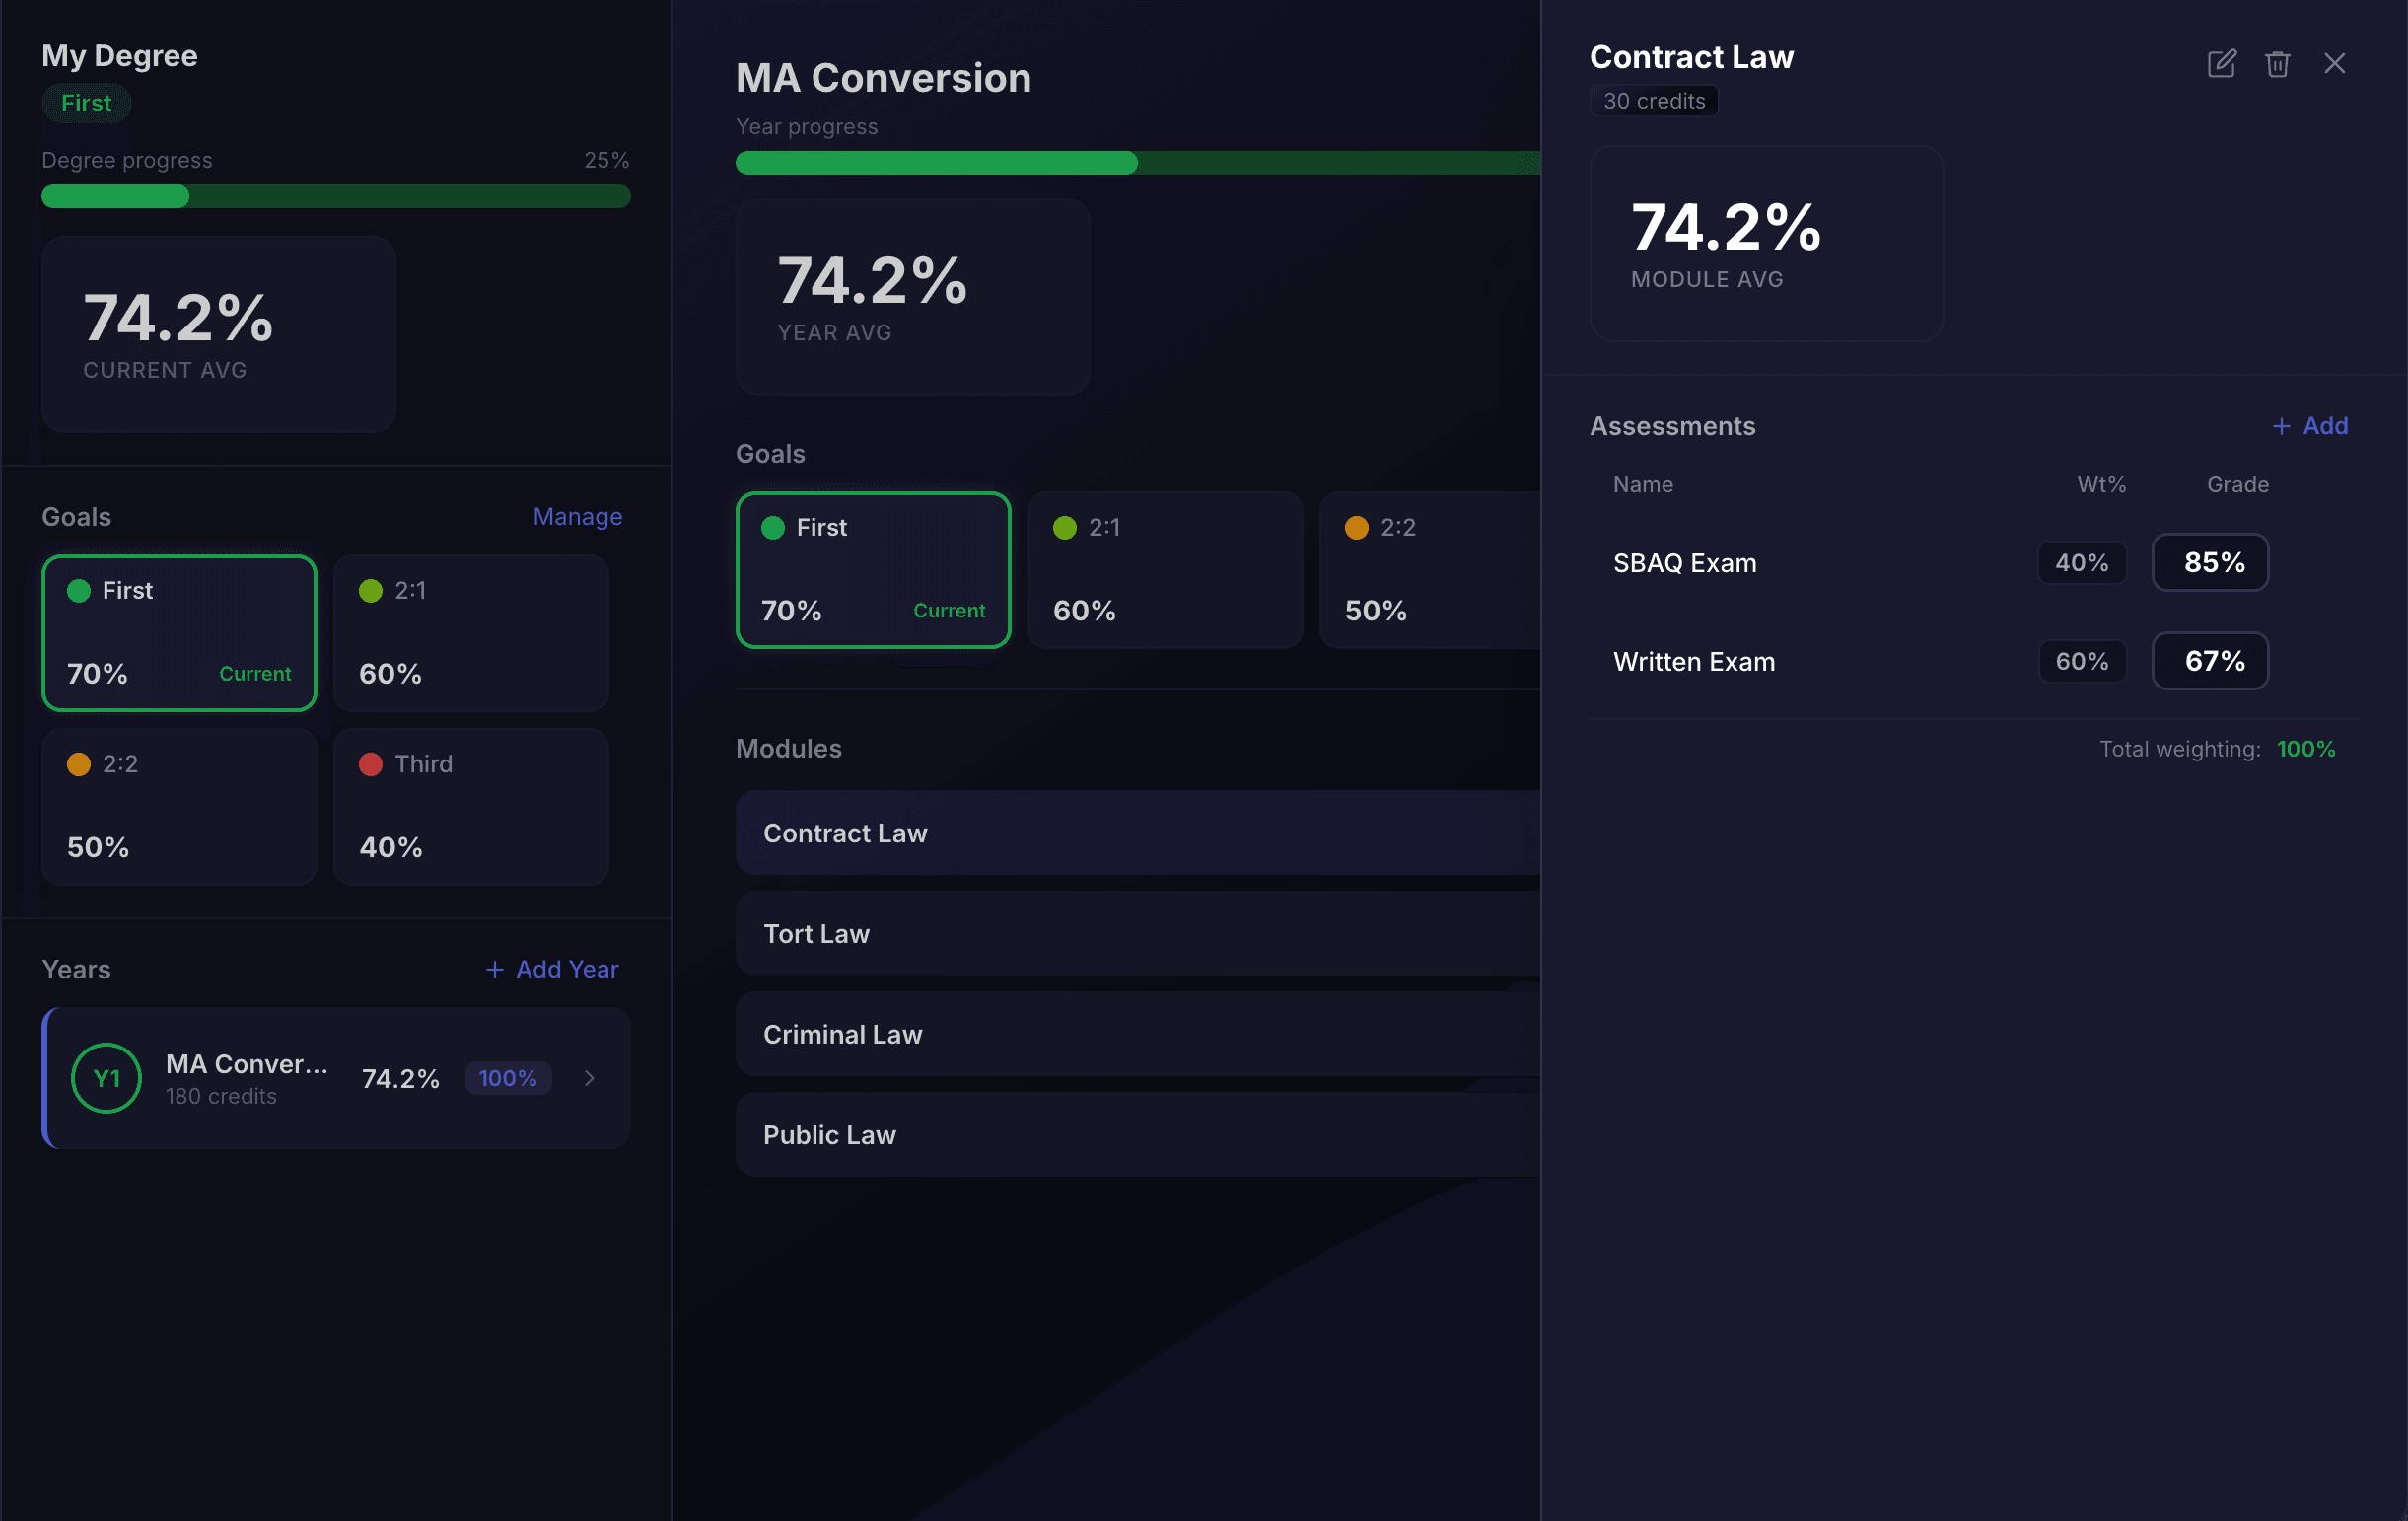
Task: Open the Public Law module
Action: (1138, 1135)
